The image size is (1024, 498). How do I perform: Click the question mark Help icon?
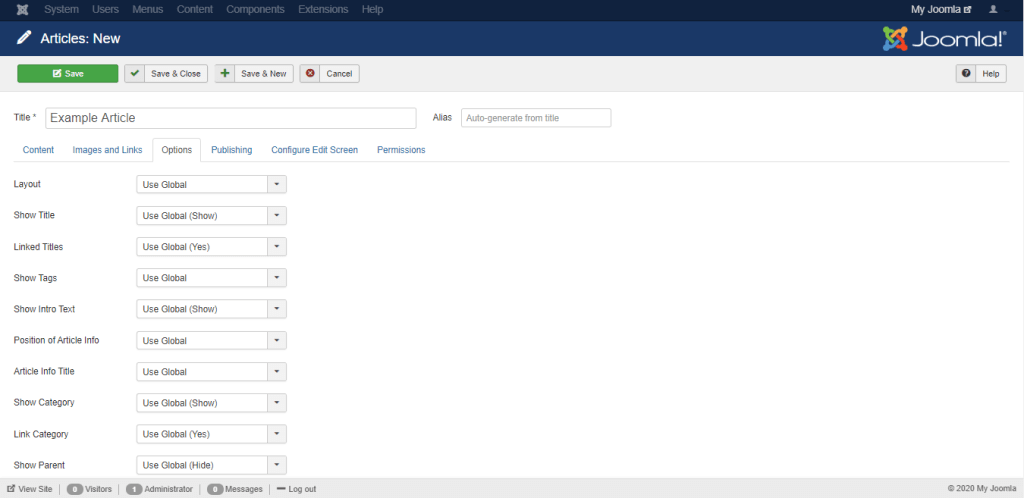click(x=966, y=74)
